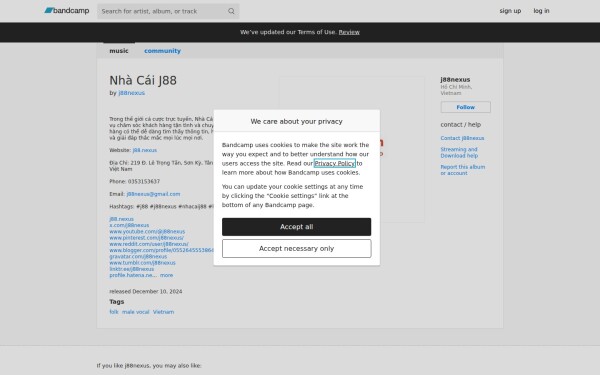600x375 pixels.
Task: Open the profile.hatena.ne link
Action: pyautogui.click(x=133, y=275)
